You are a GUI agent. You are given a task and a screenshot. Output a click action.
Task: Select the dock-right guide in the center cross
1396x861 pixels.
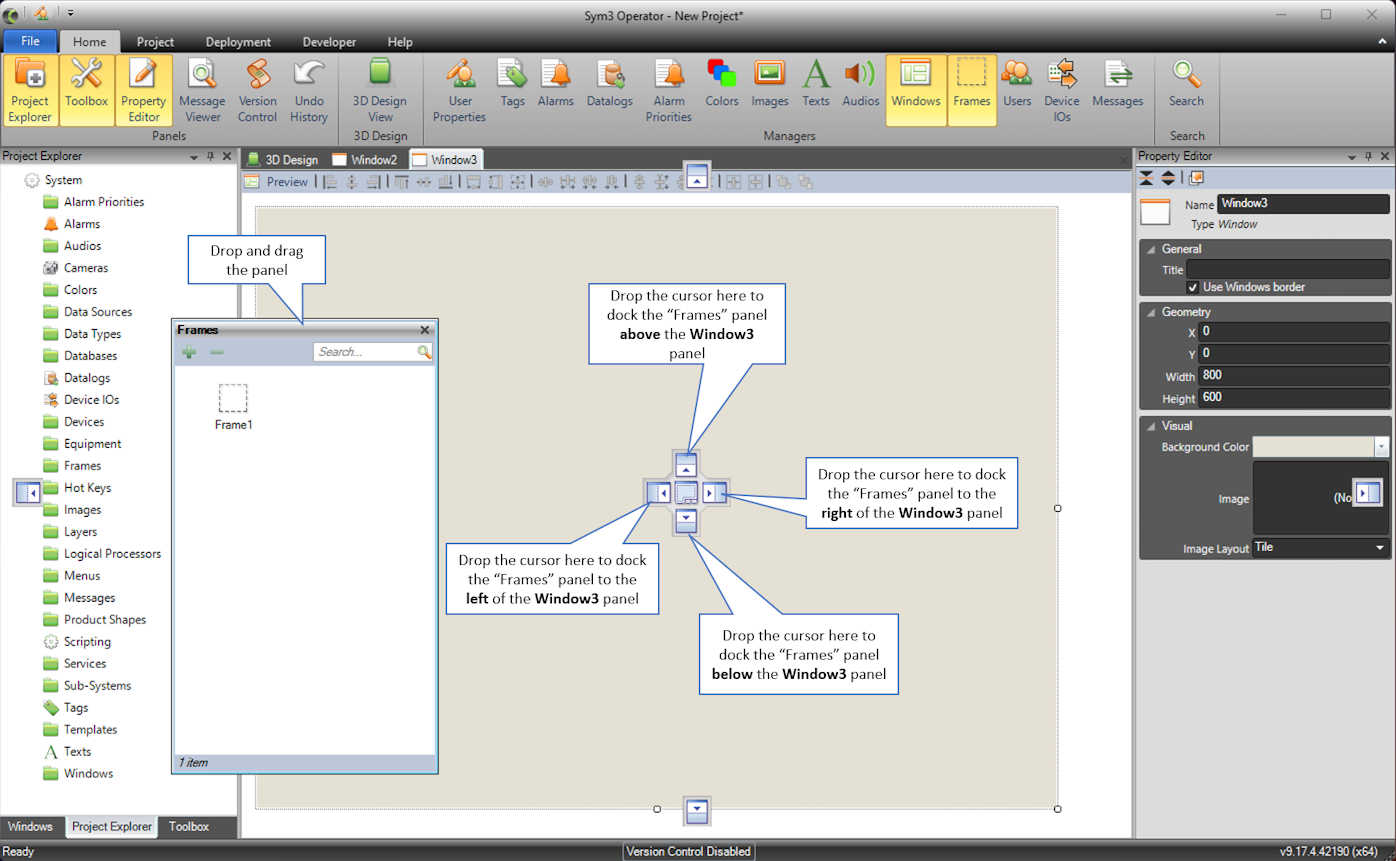(x=713, y=492)
